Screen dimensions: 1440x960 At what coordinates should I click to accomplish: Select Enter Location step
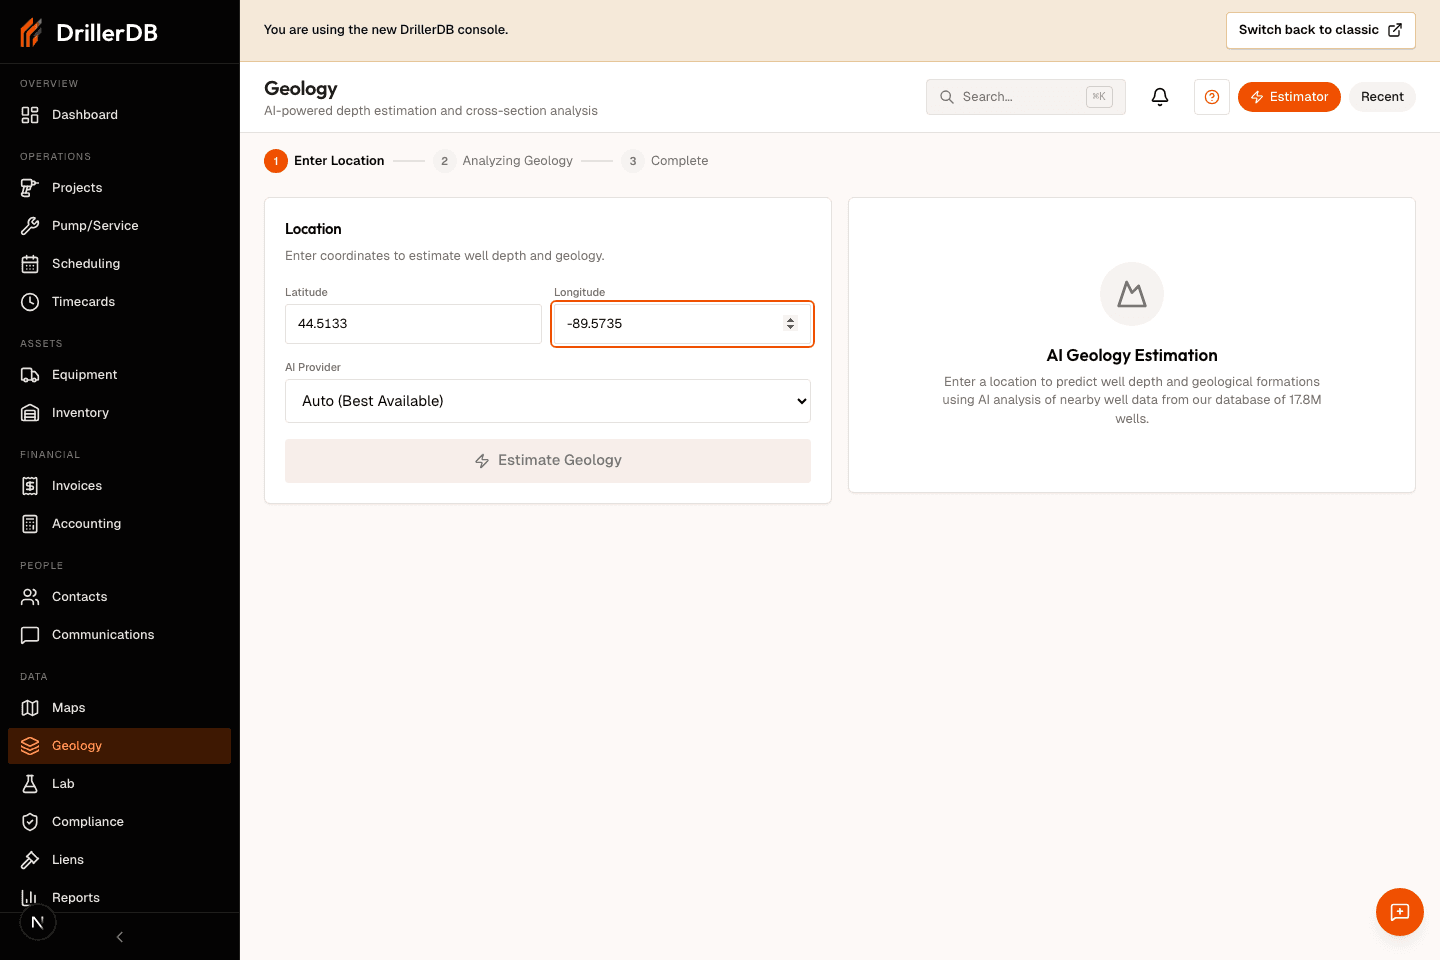tap(324, 161)
